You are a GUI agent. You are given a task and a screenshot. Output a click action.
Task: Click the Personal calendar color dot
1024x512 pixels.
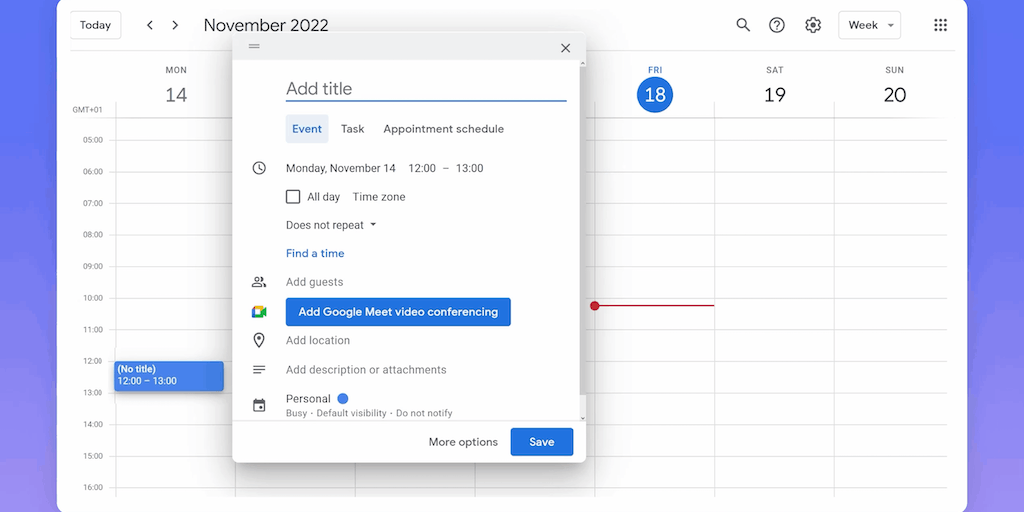[343, 398]
